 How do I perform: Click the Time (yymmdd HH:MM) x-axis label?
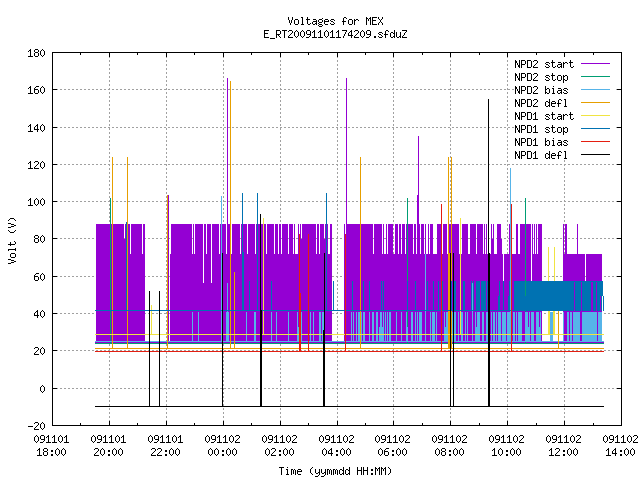pos(335,471)
